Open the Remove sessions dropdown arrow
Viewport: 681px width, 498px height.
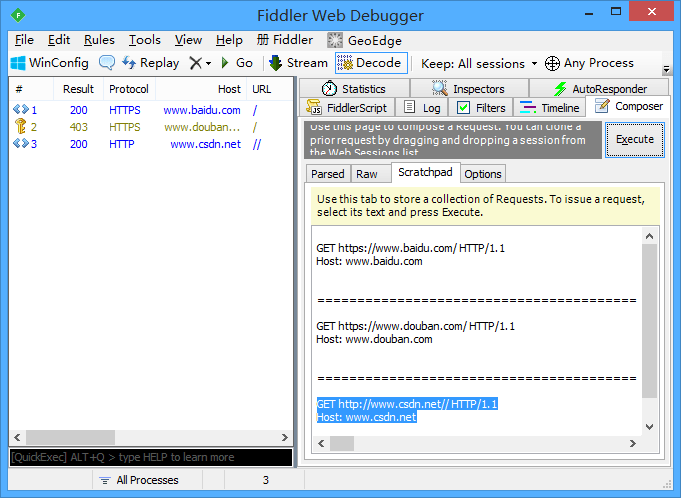pos(208,64)
